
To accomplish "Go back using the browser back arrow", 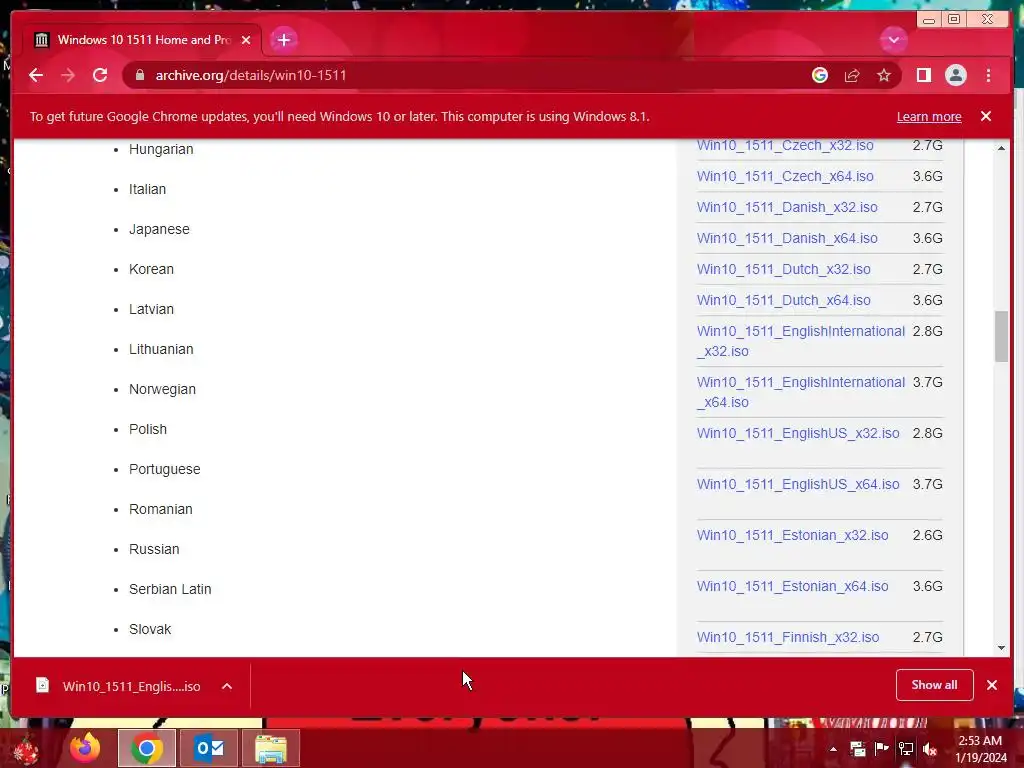I will [x=36, y=76].
